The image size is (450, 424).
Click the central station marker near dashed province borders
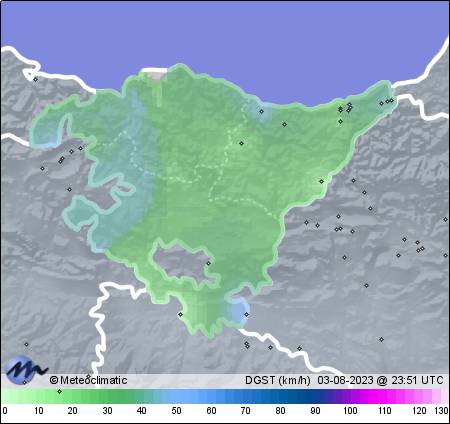[x=242, y=143]
